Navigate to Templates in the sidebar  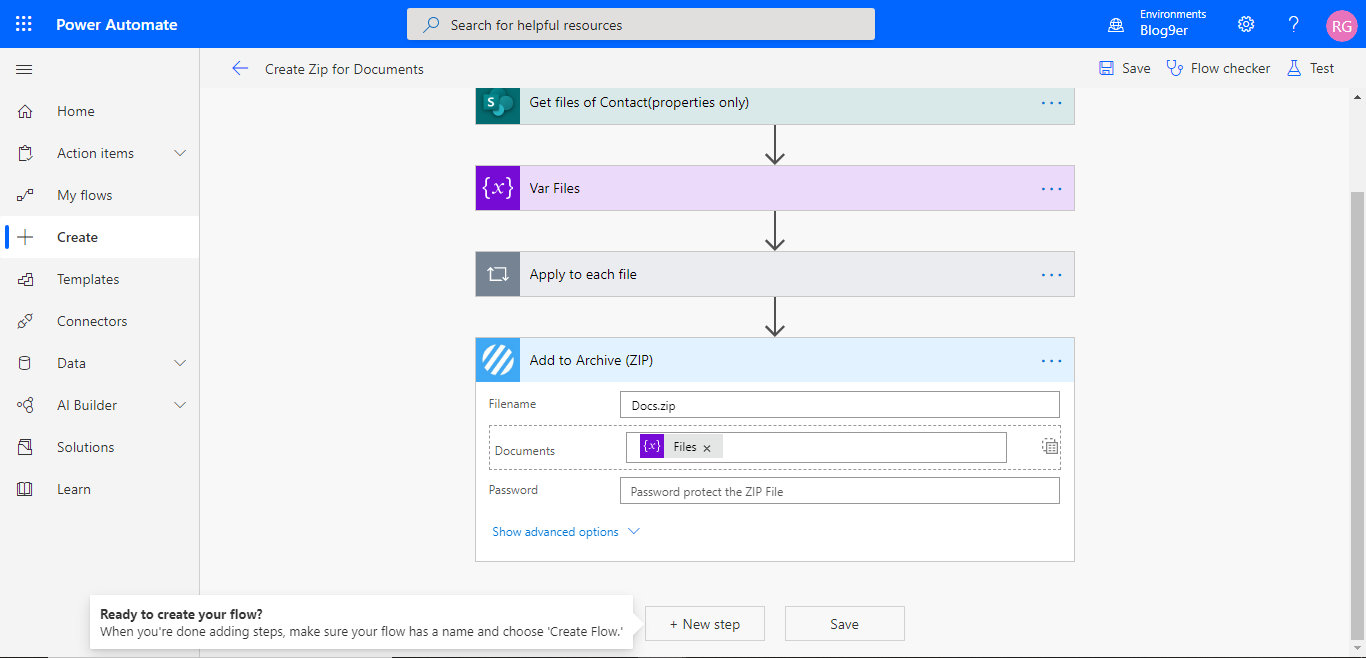coord(88,278)
